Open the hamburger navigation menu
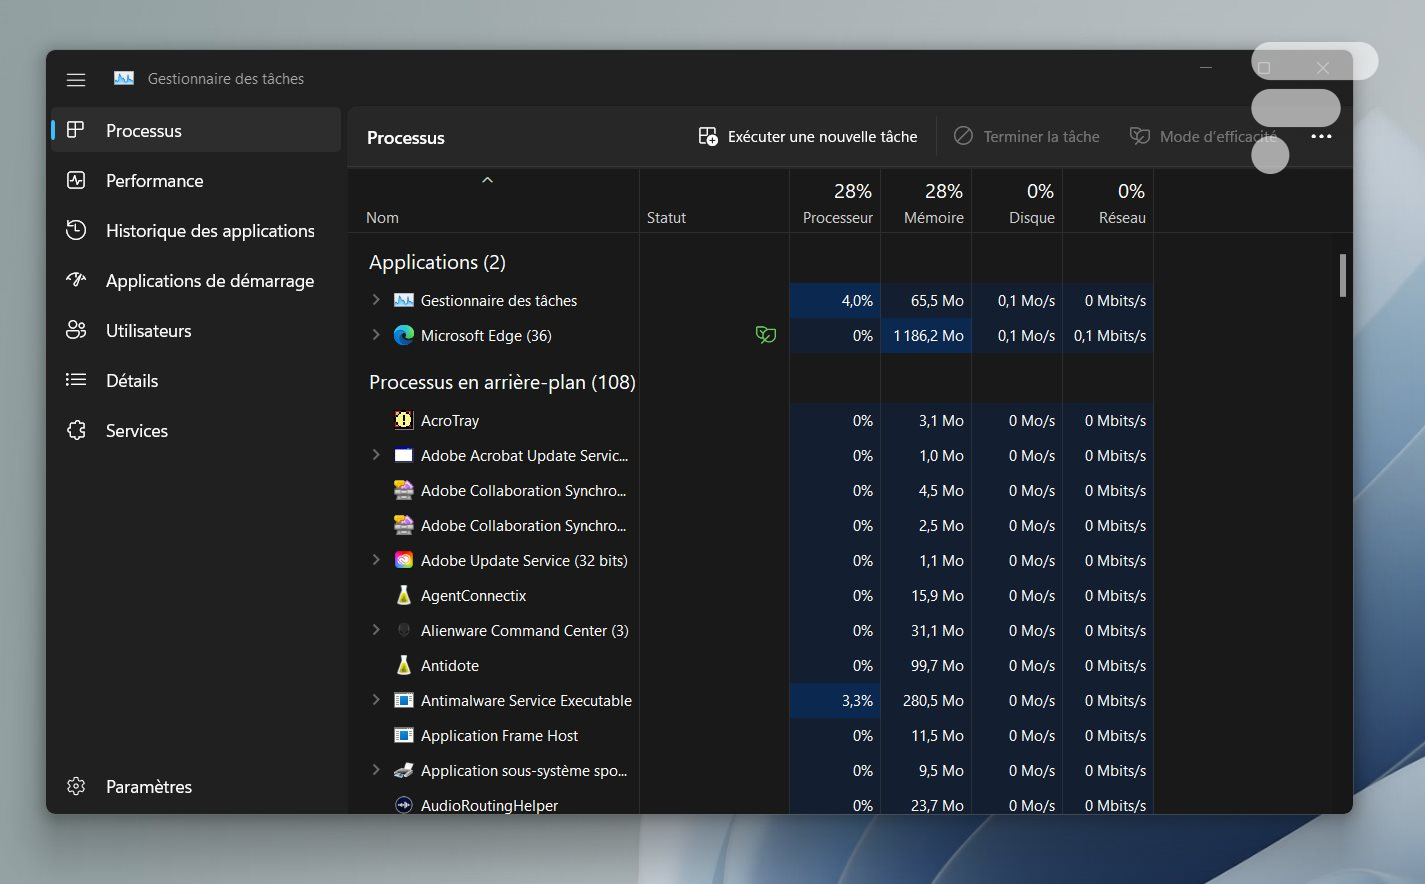The width and height of the screenshot is (1425, 884). pos(76,79)
